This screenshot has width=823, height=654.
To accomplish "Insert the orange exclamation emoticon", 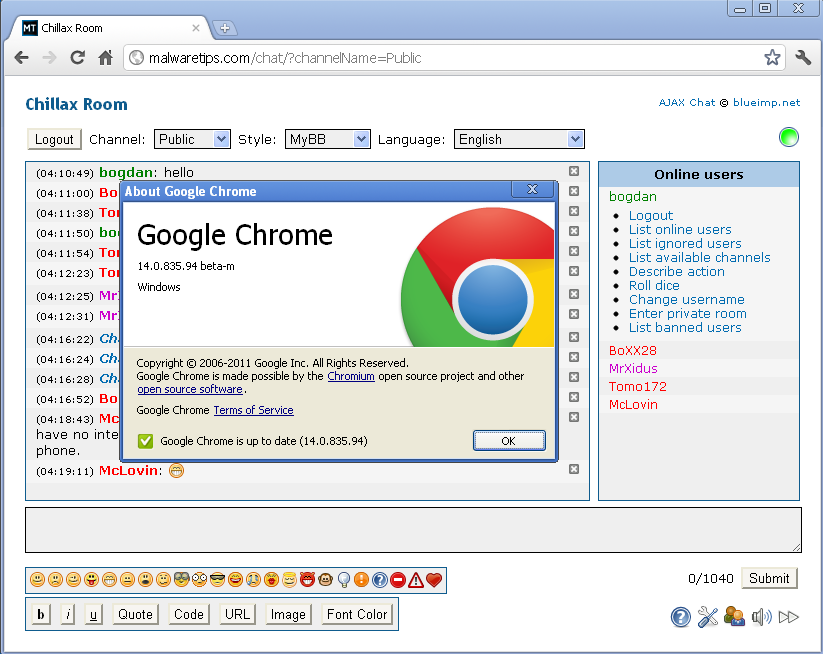I will [x=361, y=579].
